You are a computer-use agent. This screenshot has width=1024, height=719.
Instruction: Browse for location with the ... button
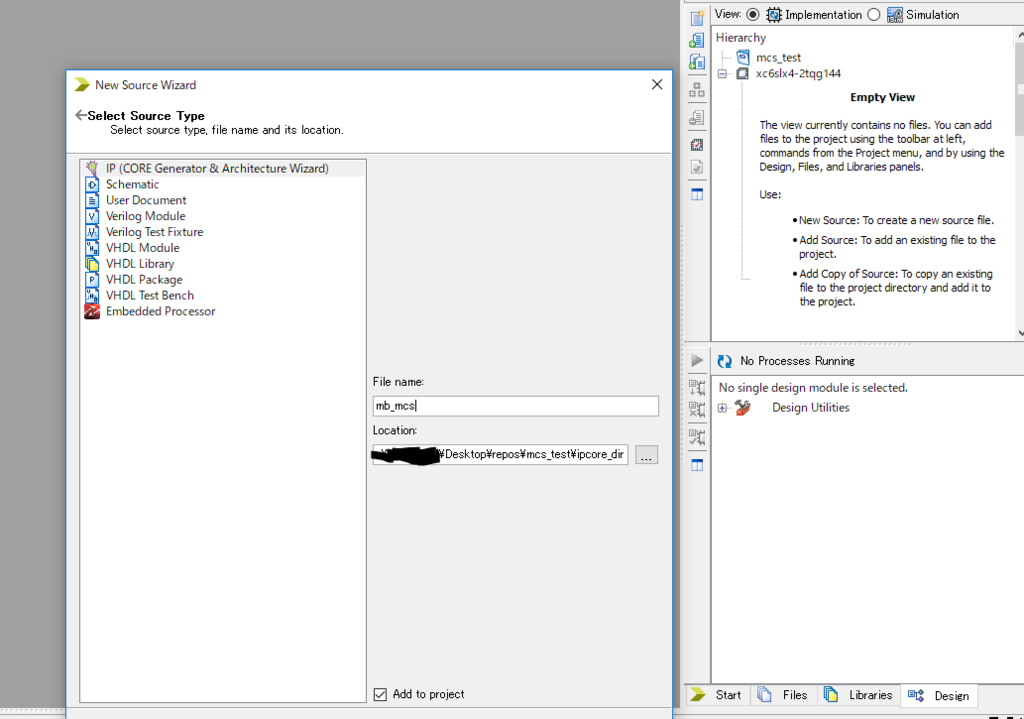point(646,455)
